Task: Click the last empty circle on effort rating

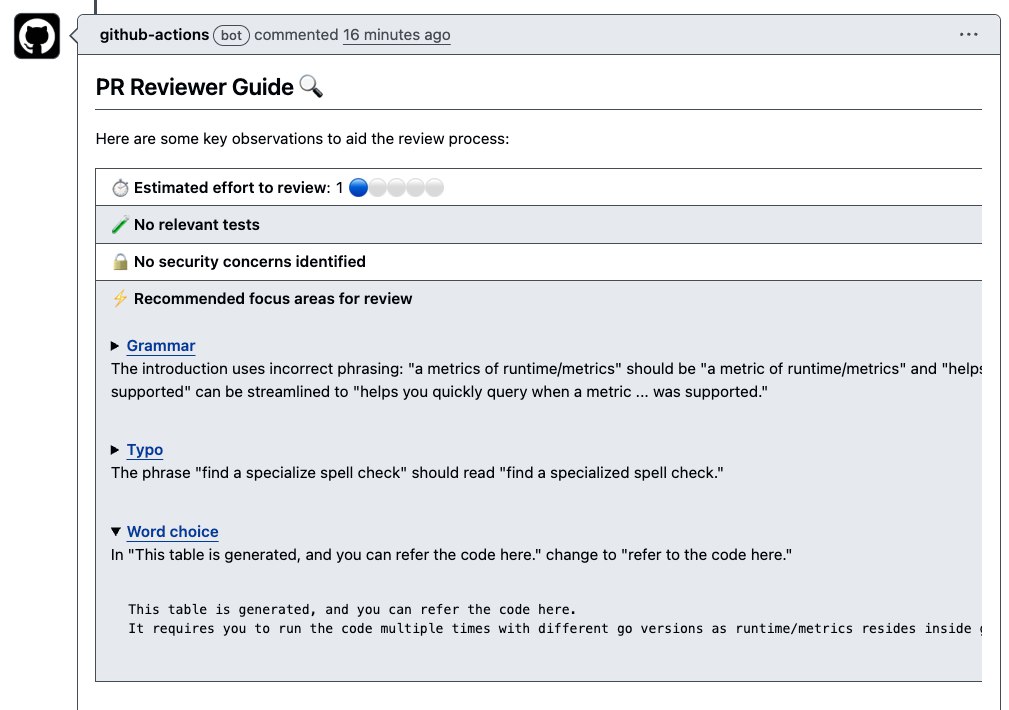Action: click(x=434, y=187)
